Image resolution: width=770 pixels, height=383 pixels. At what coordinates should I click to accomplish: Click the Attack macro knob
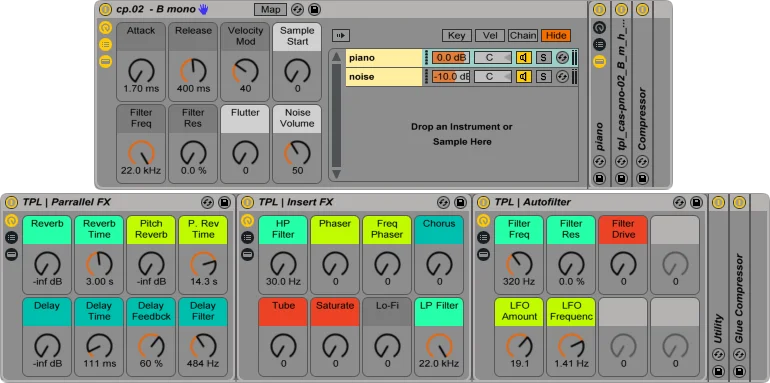click(x=141, y=71)
